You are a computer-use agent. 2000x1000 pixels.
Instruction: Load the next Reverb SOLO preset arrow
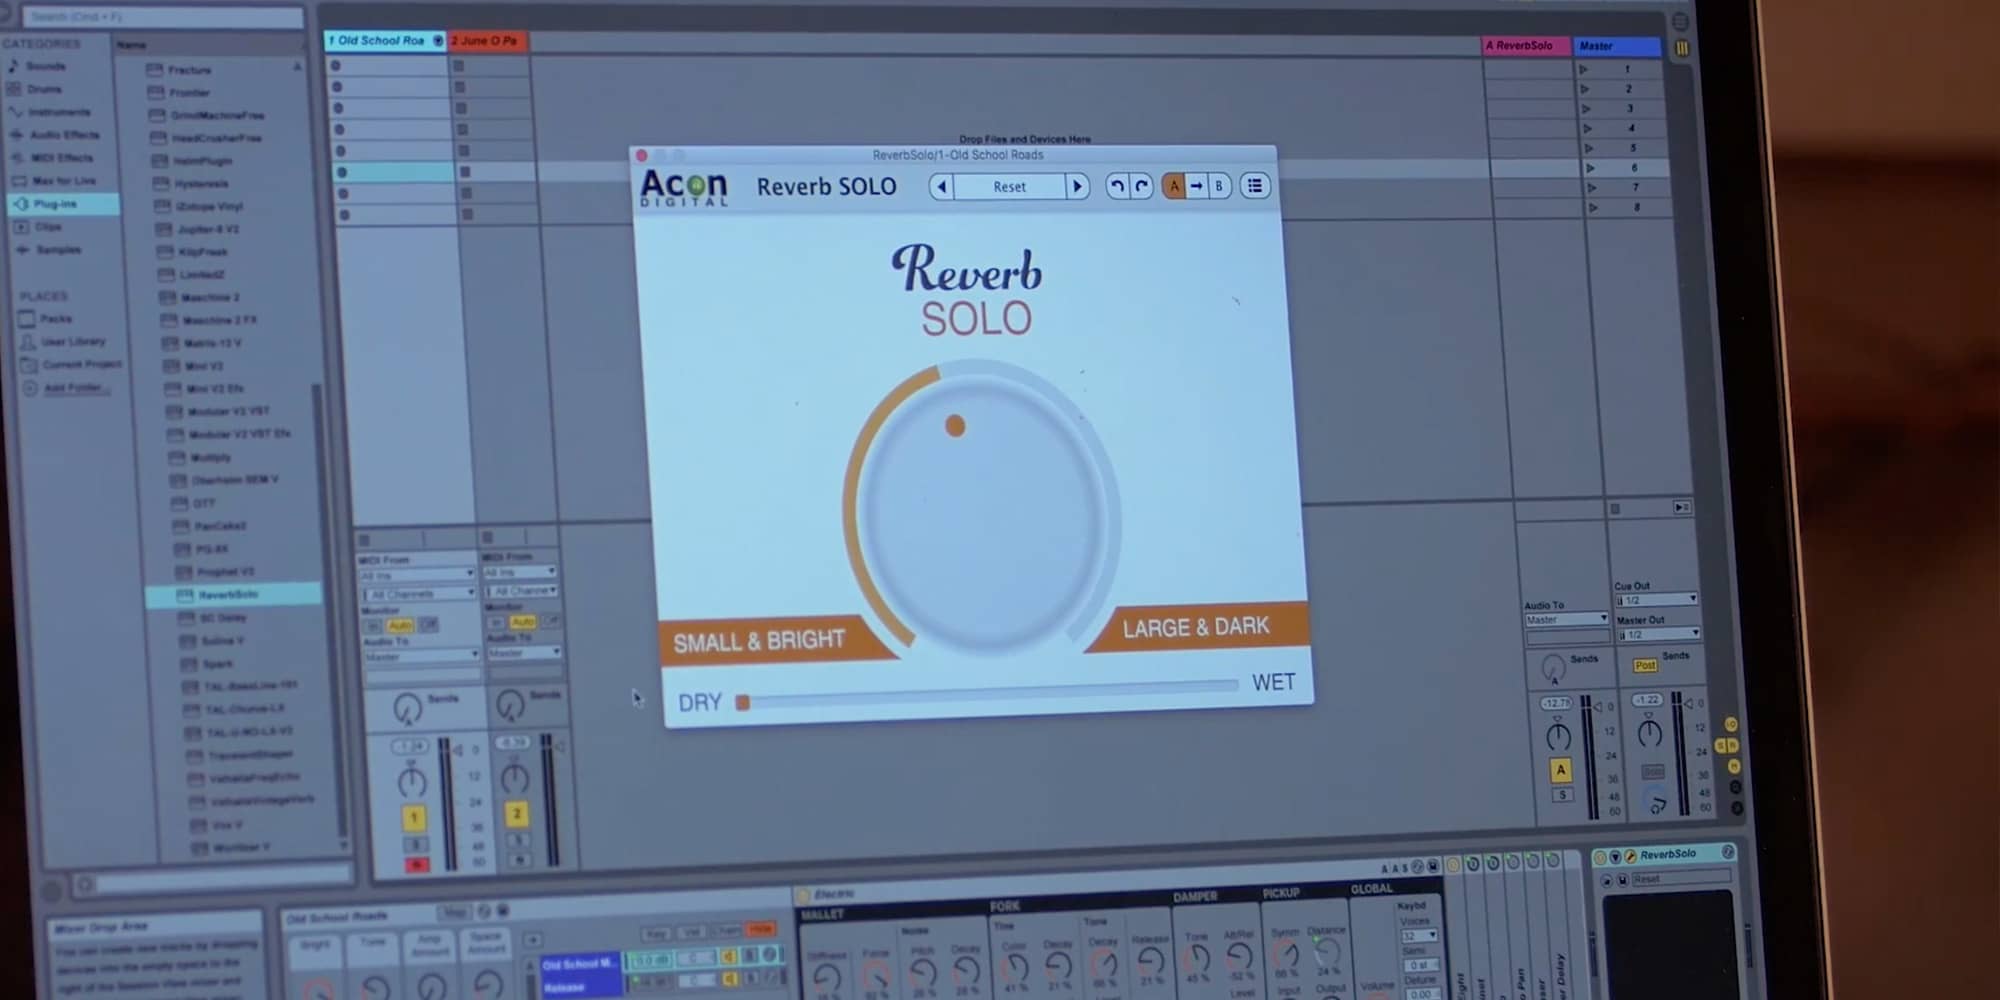coord(1077,187)
